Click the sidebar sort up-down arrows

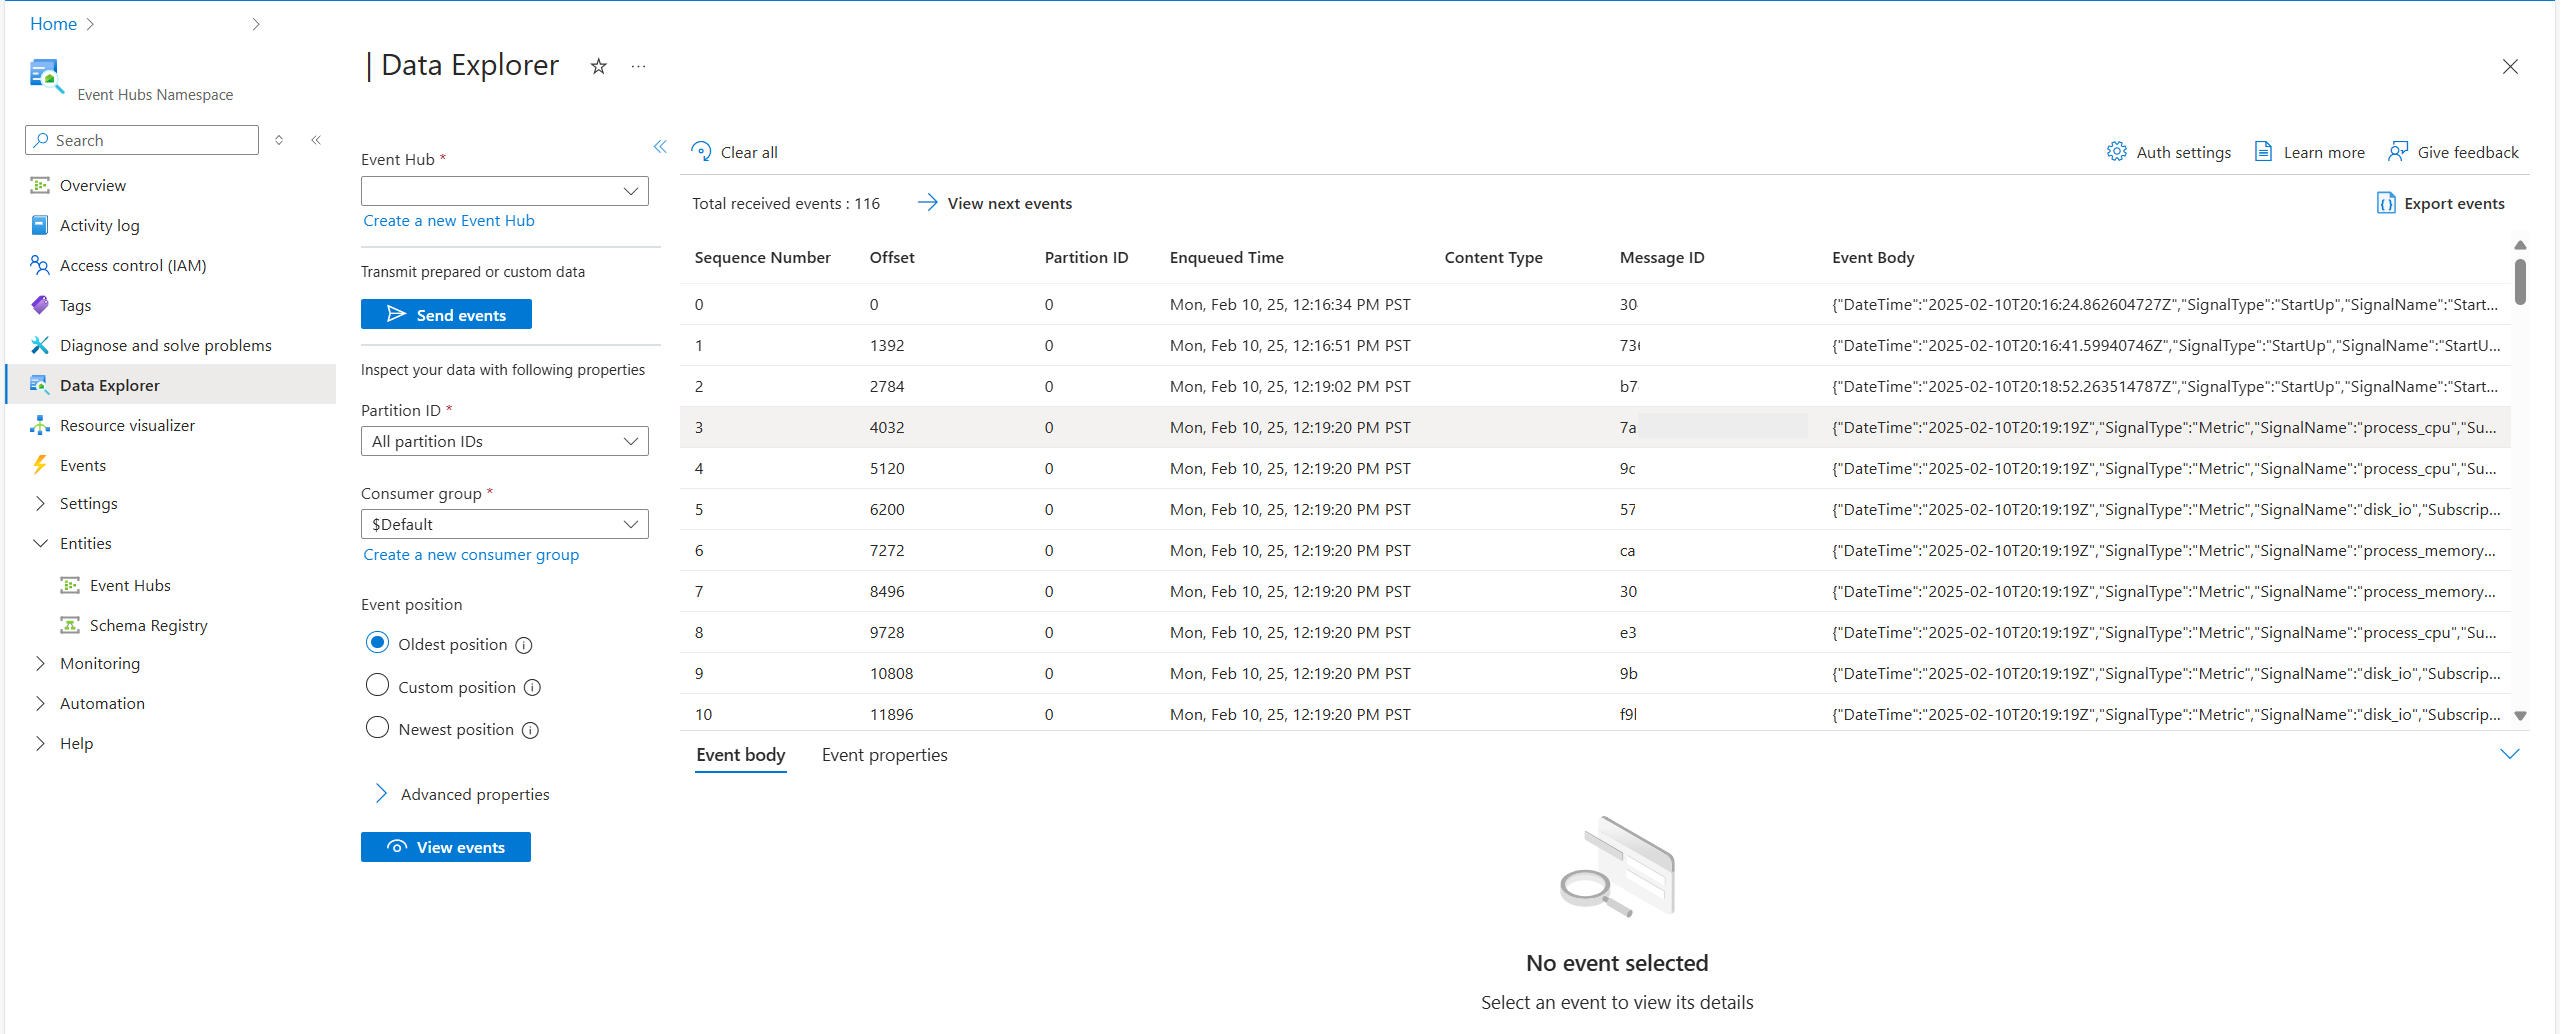[279, 140]
